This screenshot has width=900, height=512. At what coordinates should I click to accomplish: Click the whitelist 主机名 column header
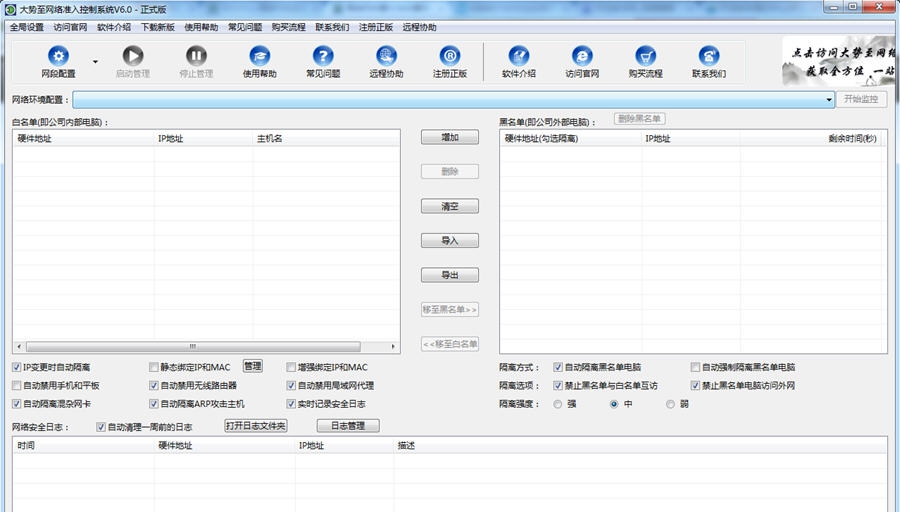[x=326, y=138]
